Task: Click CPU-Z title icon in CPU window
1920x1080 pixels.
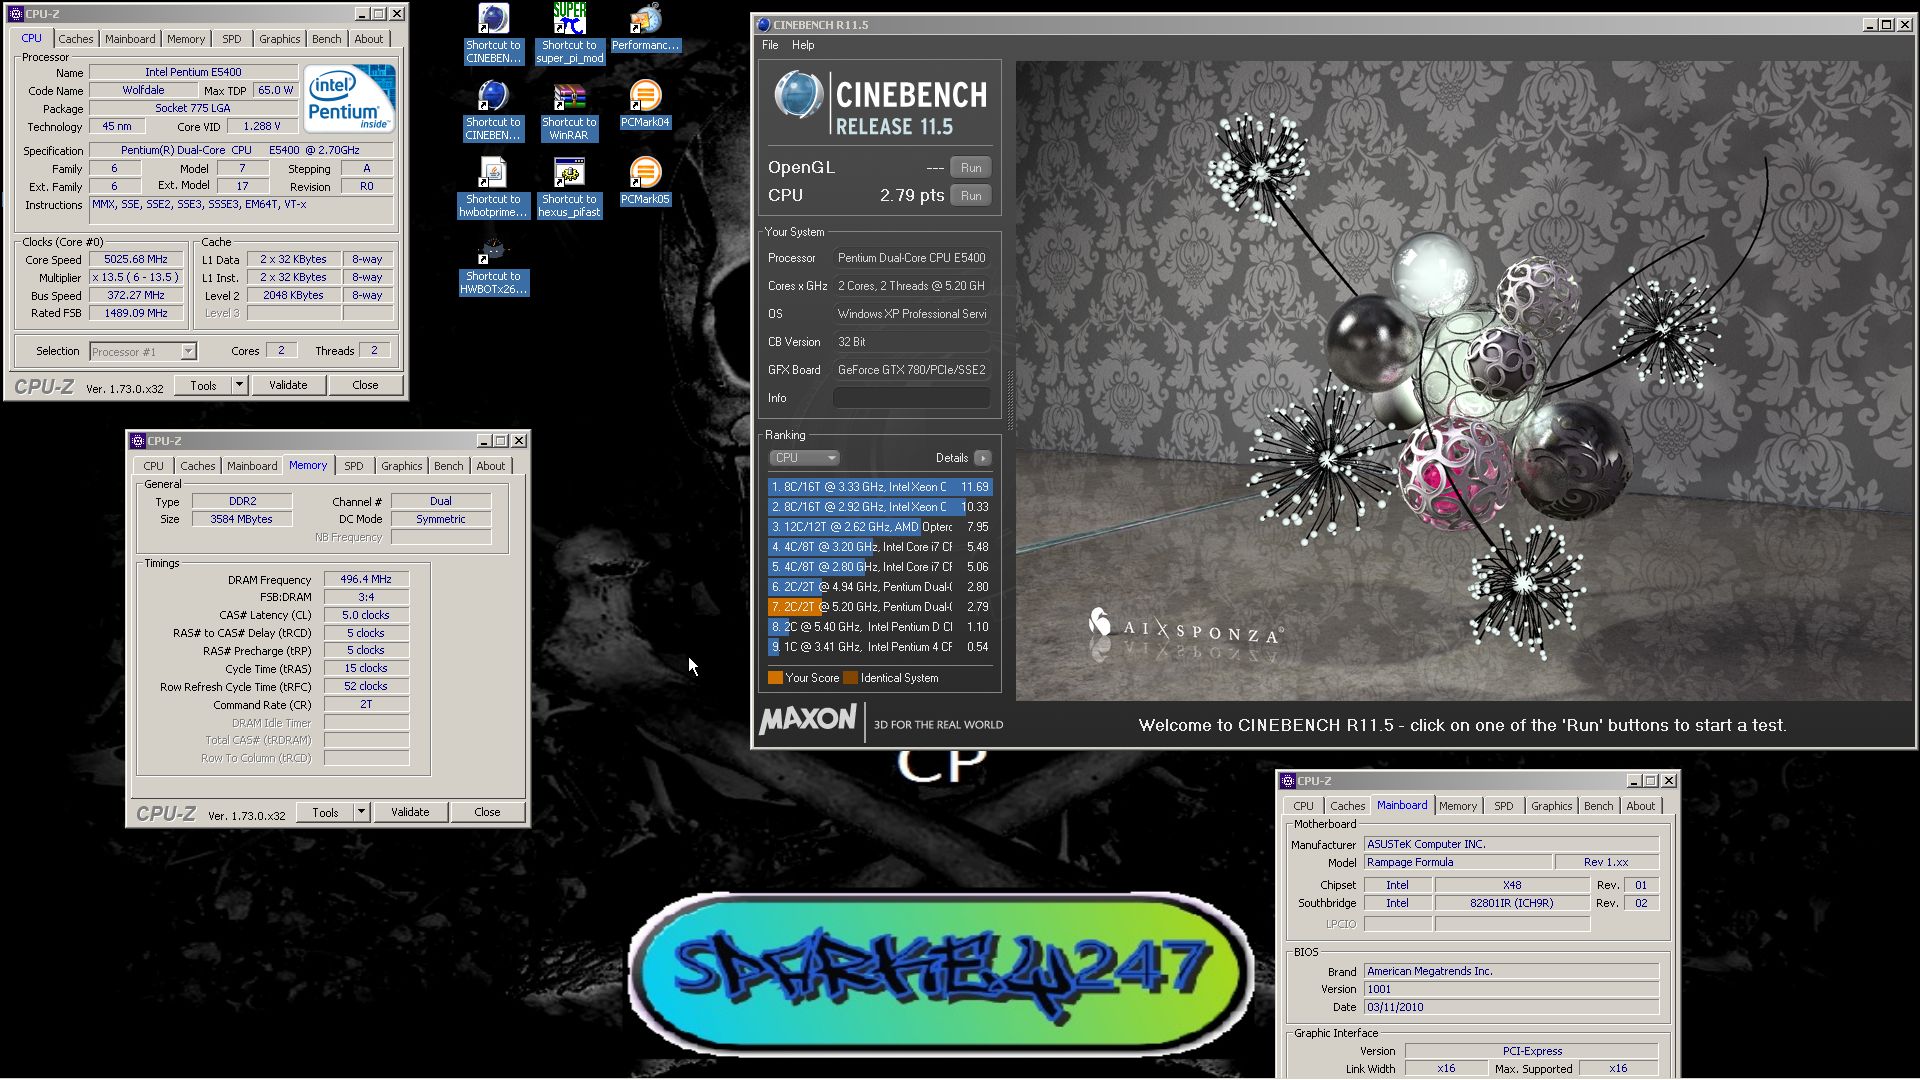Action: pyautogui.click(x=15, y=14)
